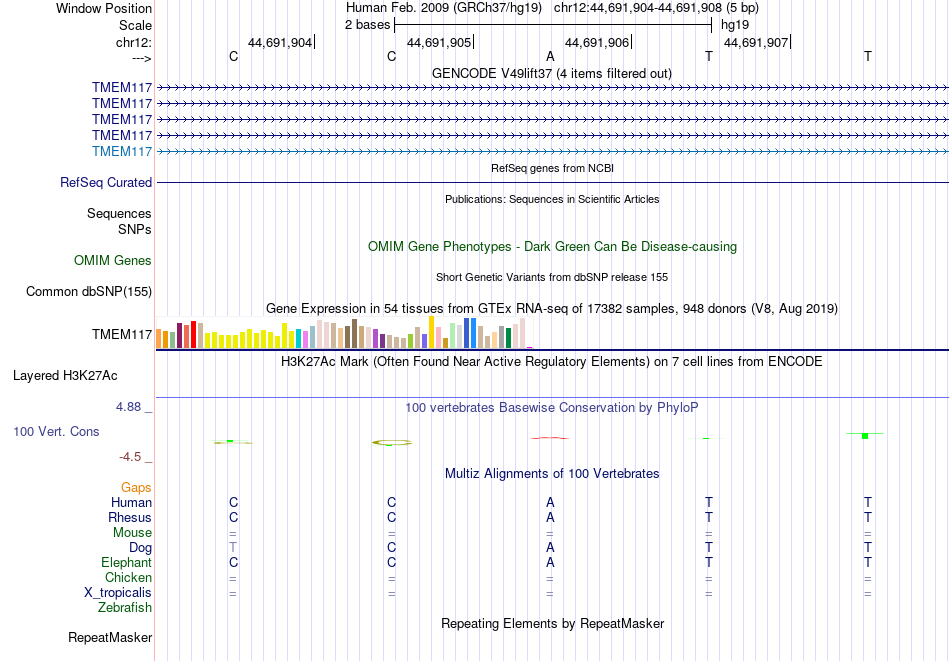Click the Mouse species label
The width and height of the screenshot is (950, 661).
[132, 533]
